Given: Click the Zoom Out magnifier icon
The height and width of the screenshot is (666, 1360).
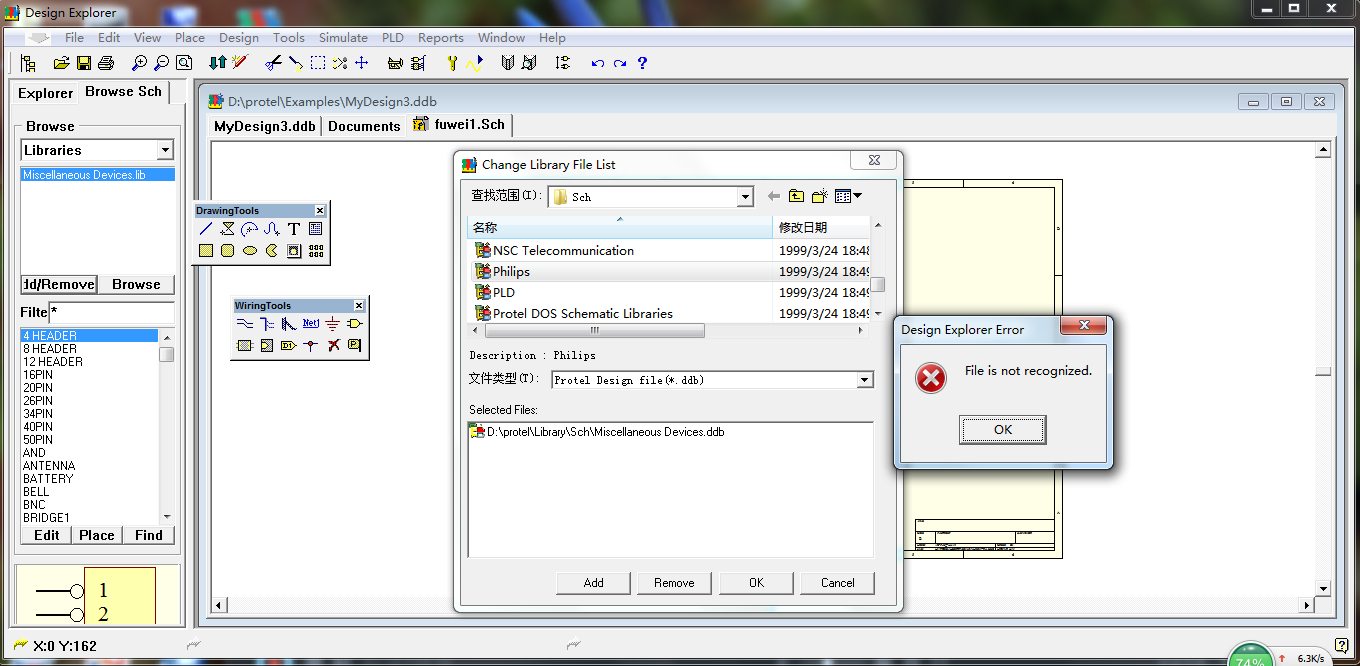Looking at the screenshot, I should (161, 63).
